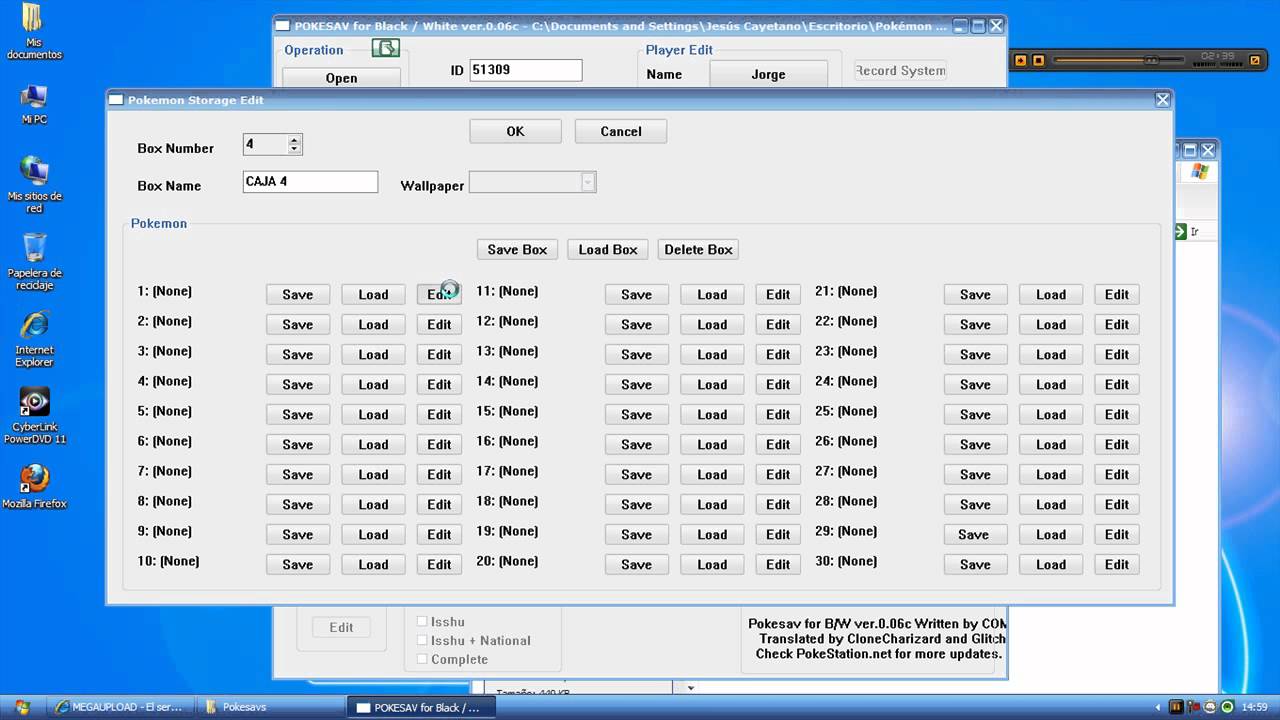
Task: Click slot label 16: (None)
Action: pyautogui.click(x=508, y=441)
